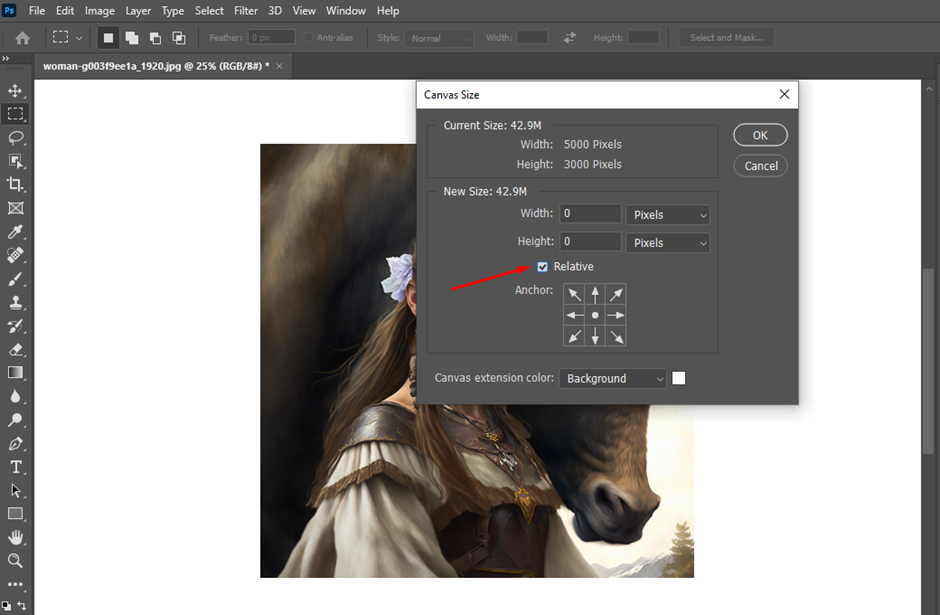The image size is (940, 615).
Task: Select the Eraser tool
Action: pyautogui.click(x=15, y=349)
